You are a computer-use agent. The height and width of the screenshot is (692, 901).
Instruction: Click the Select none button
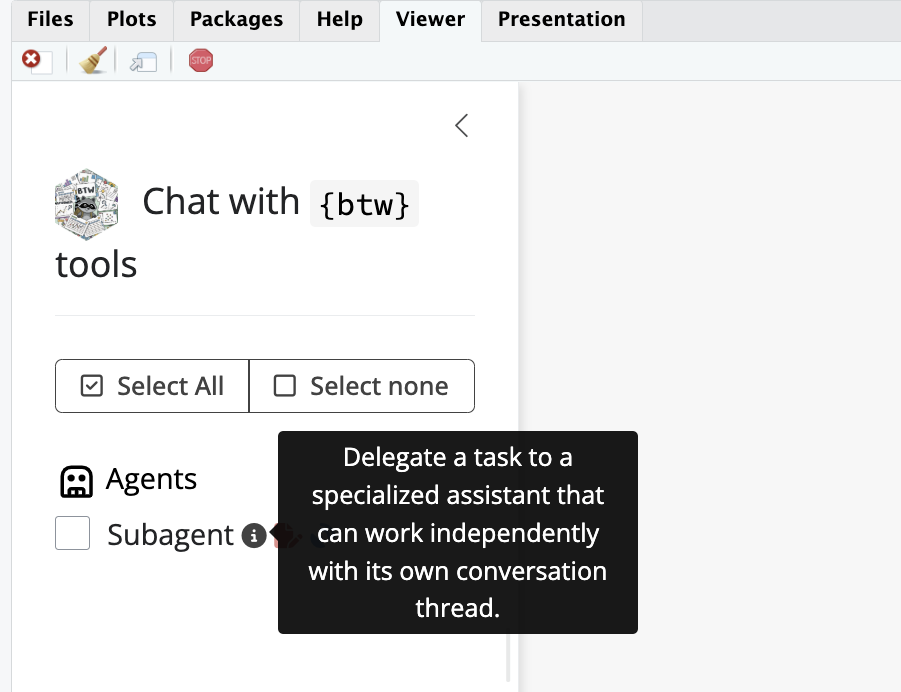click(x=361, y=386)
